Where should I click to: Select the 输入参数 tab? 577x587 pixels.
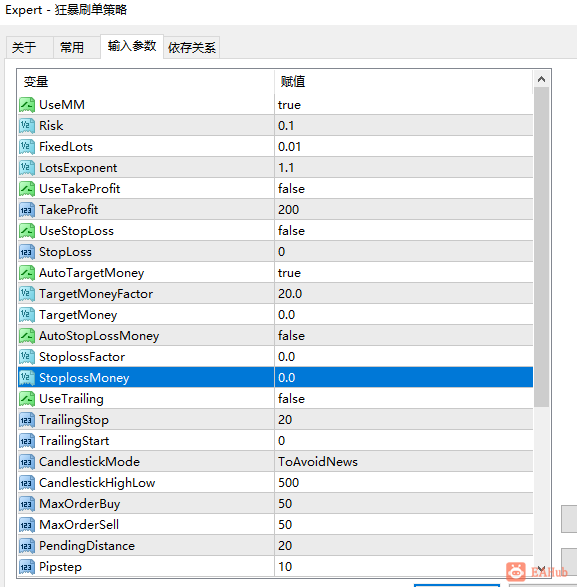tap(132, 46)
